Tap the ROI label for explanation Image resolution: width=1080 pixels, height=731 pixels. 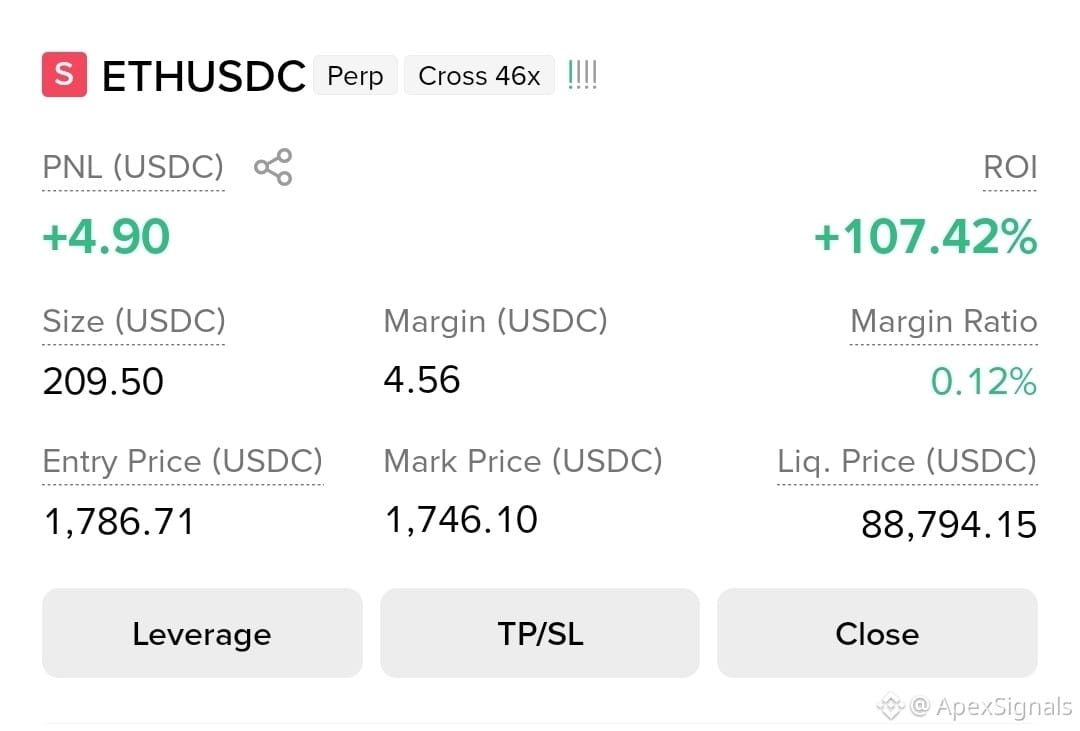coord(1010,167)
